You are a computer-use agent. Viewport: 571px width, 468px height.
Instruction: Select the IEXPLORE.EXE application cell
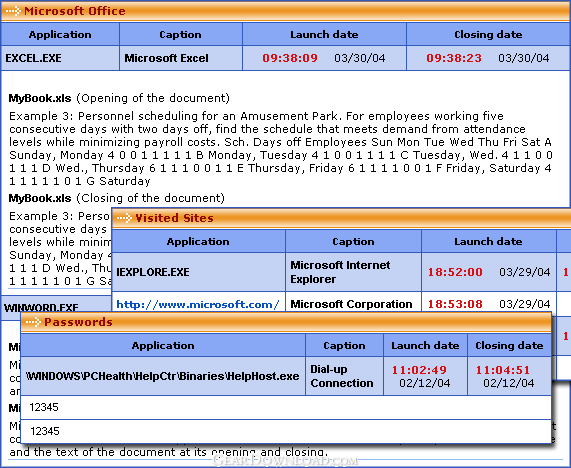(x=198, y=272)
